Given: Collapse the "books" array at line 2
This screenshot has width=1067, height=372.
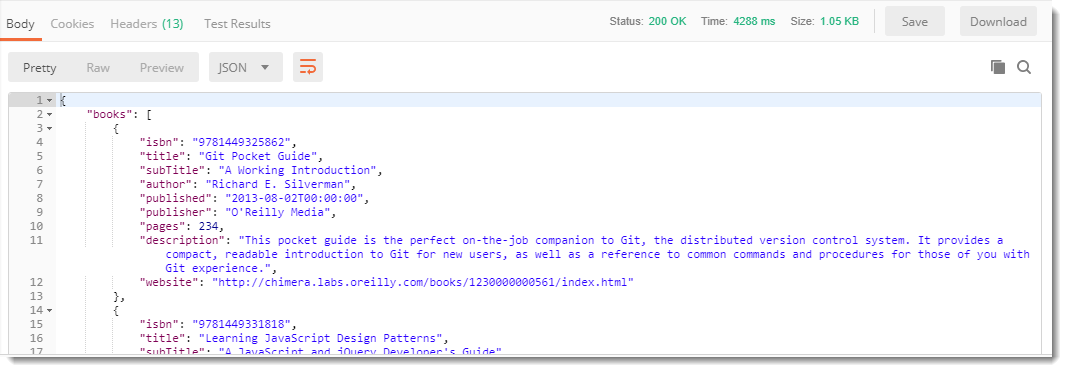Looking at the screenshot, I should click(49, 114).
